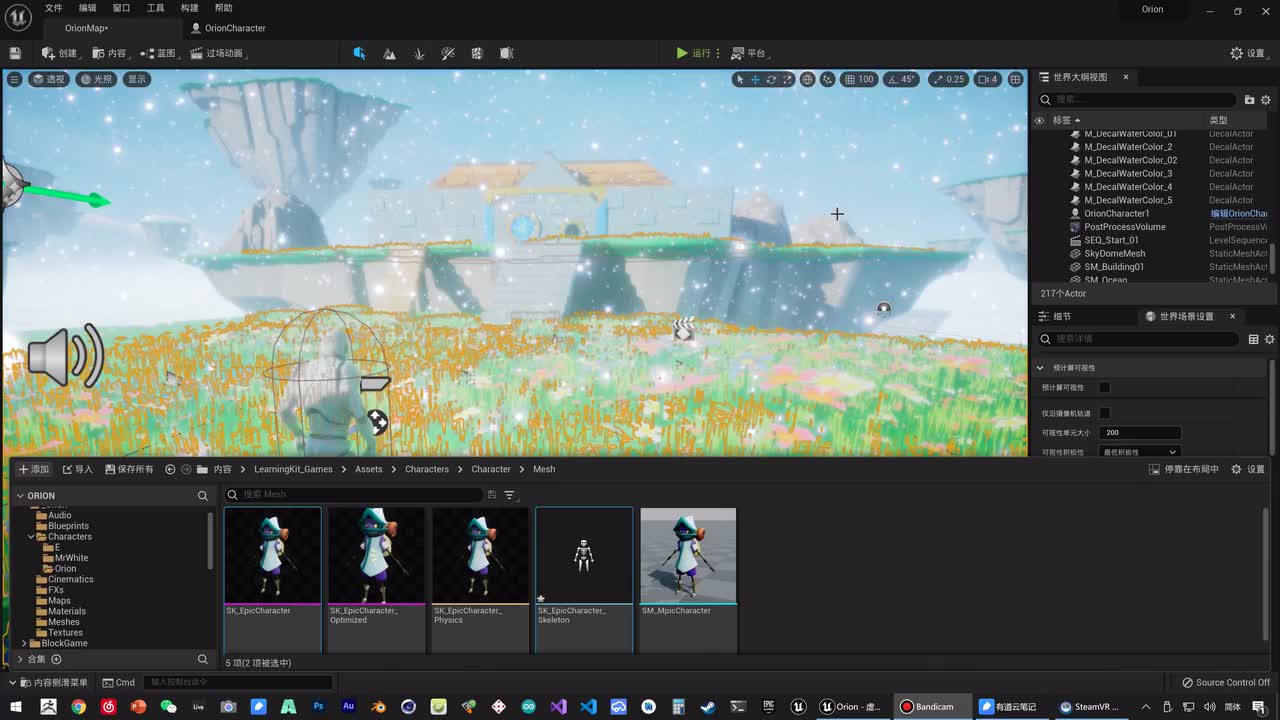Open LearningKit_Games in the breadcrumb path
The width and height of the screenshot is (1280, 720).
[x=293, y=469]
